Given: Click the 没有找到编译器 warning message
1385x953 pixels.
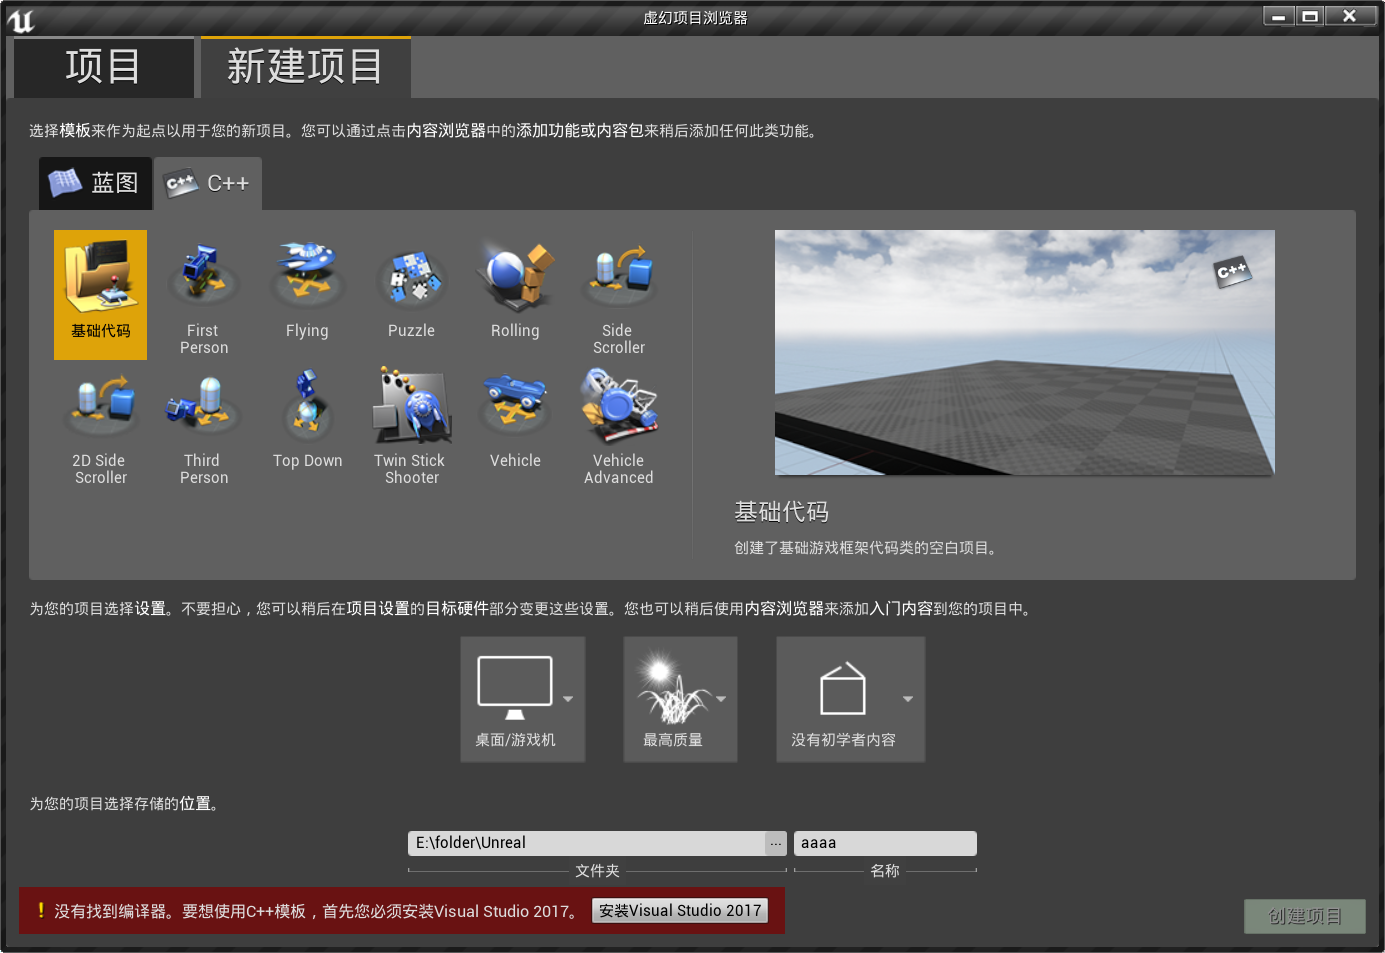Looking at the screenshot, I should [x=317, y=911].
